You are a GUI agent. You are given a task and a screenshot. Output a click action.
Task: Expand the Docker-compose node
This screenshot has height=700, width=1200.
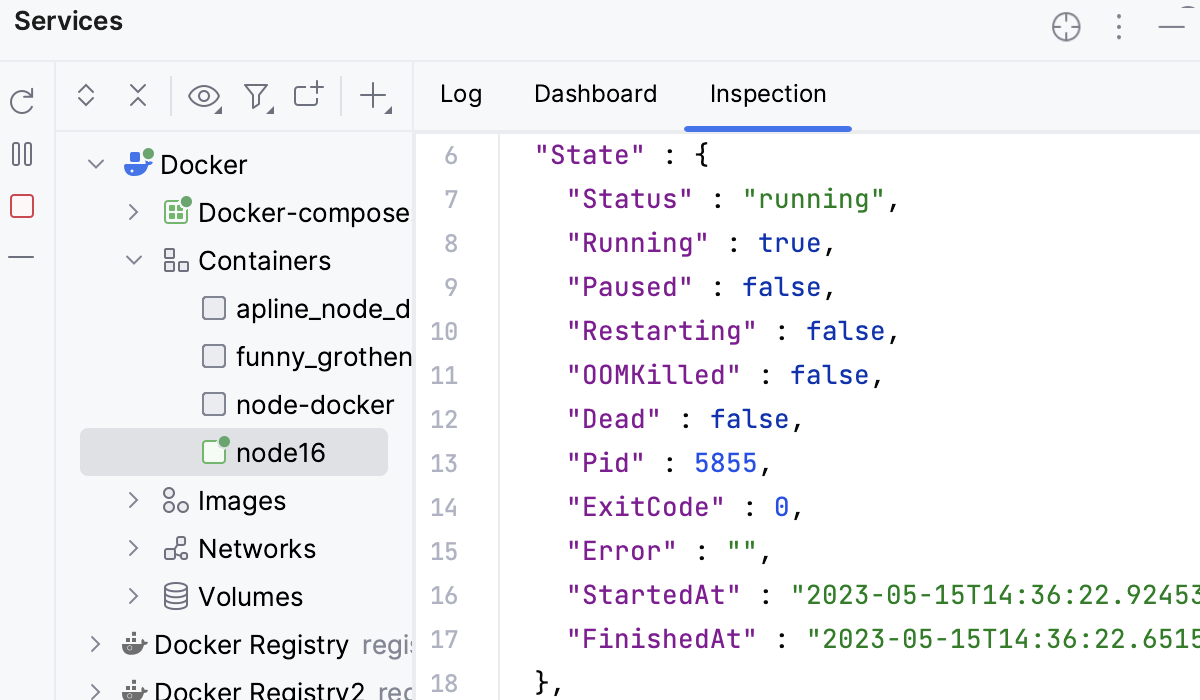[133, 212]
